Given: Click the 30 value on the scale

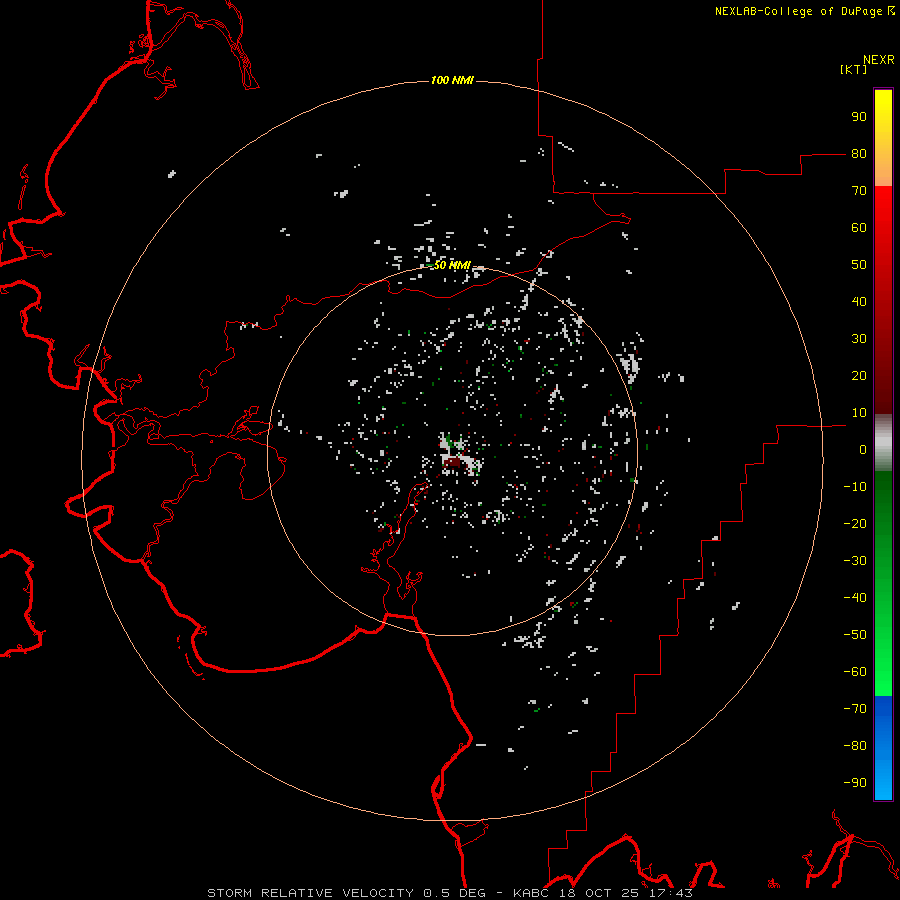Looking at the screenshot, I should pos(859,339).
